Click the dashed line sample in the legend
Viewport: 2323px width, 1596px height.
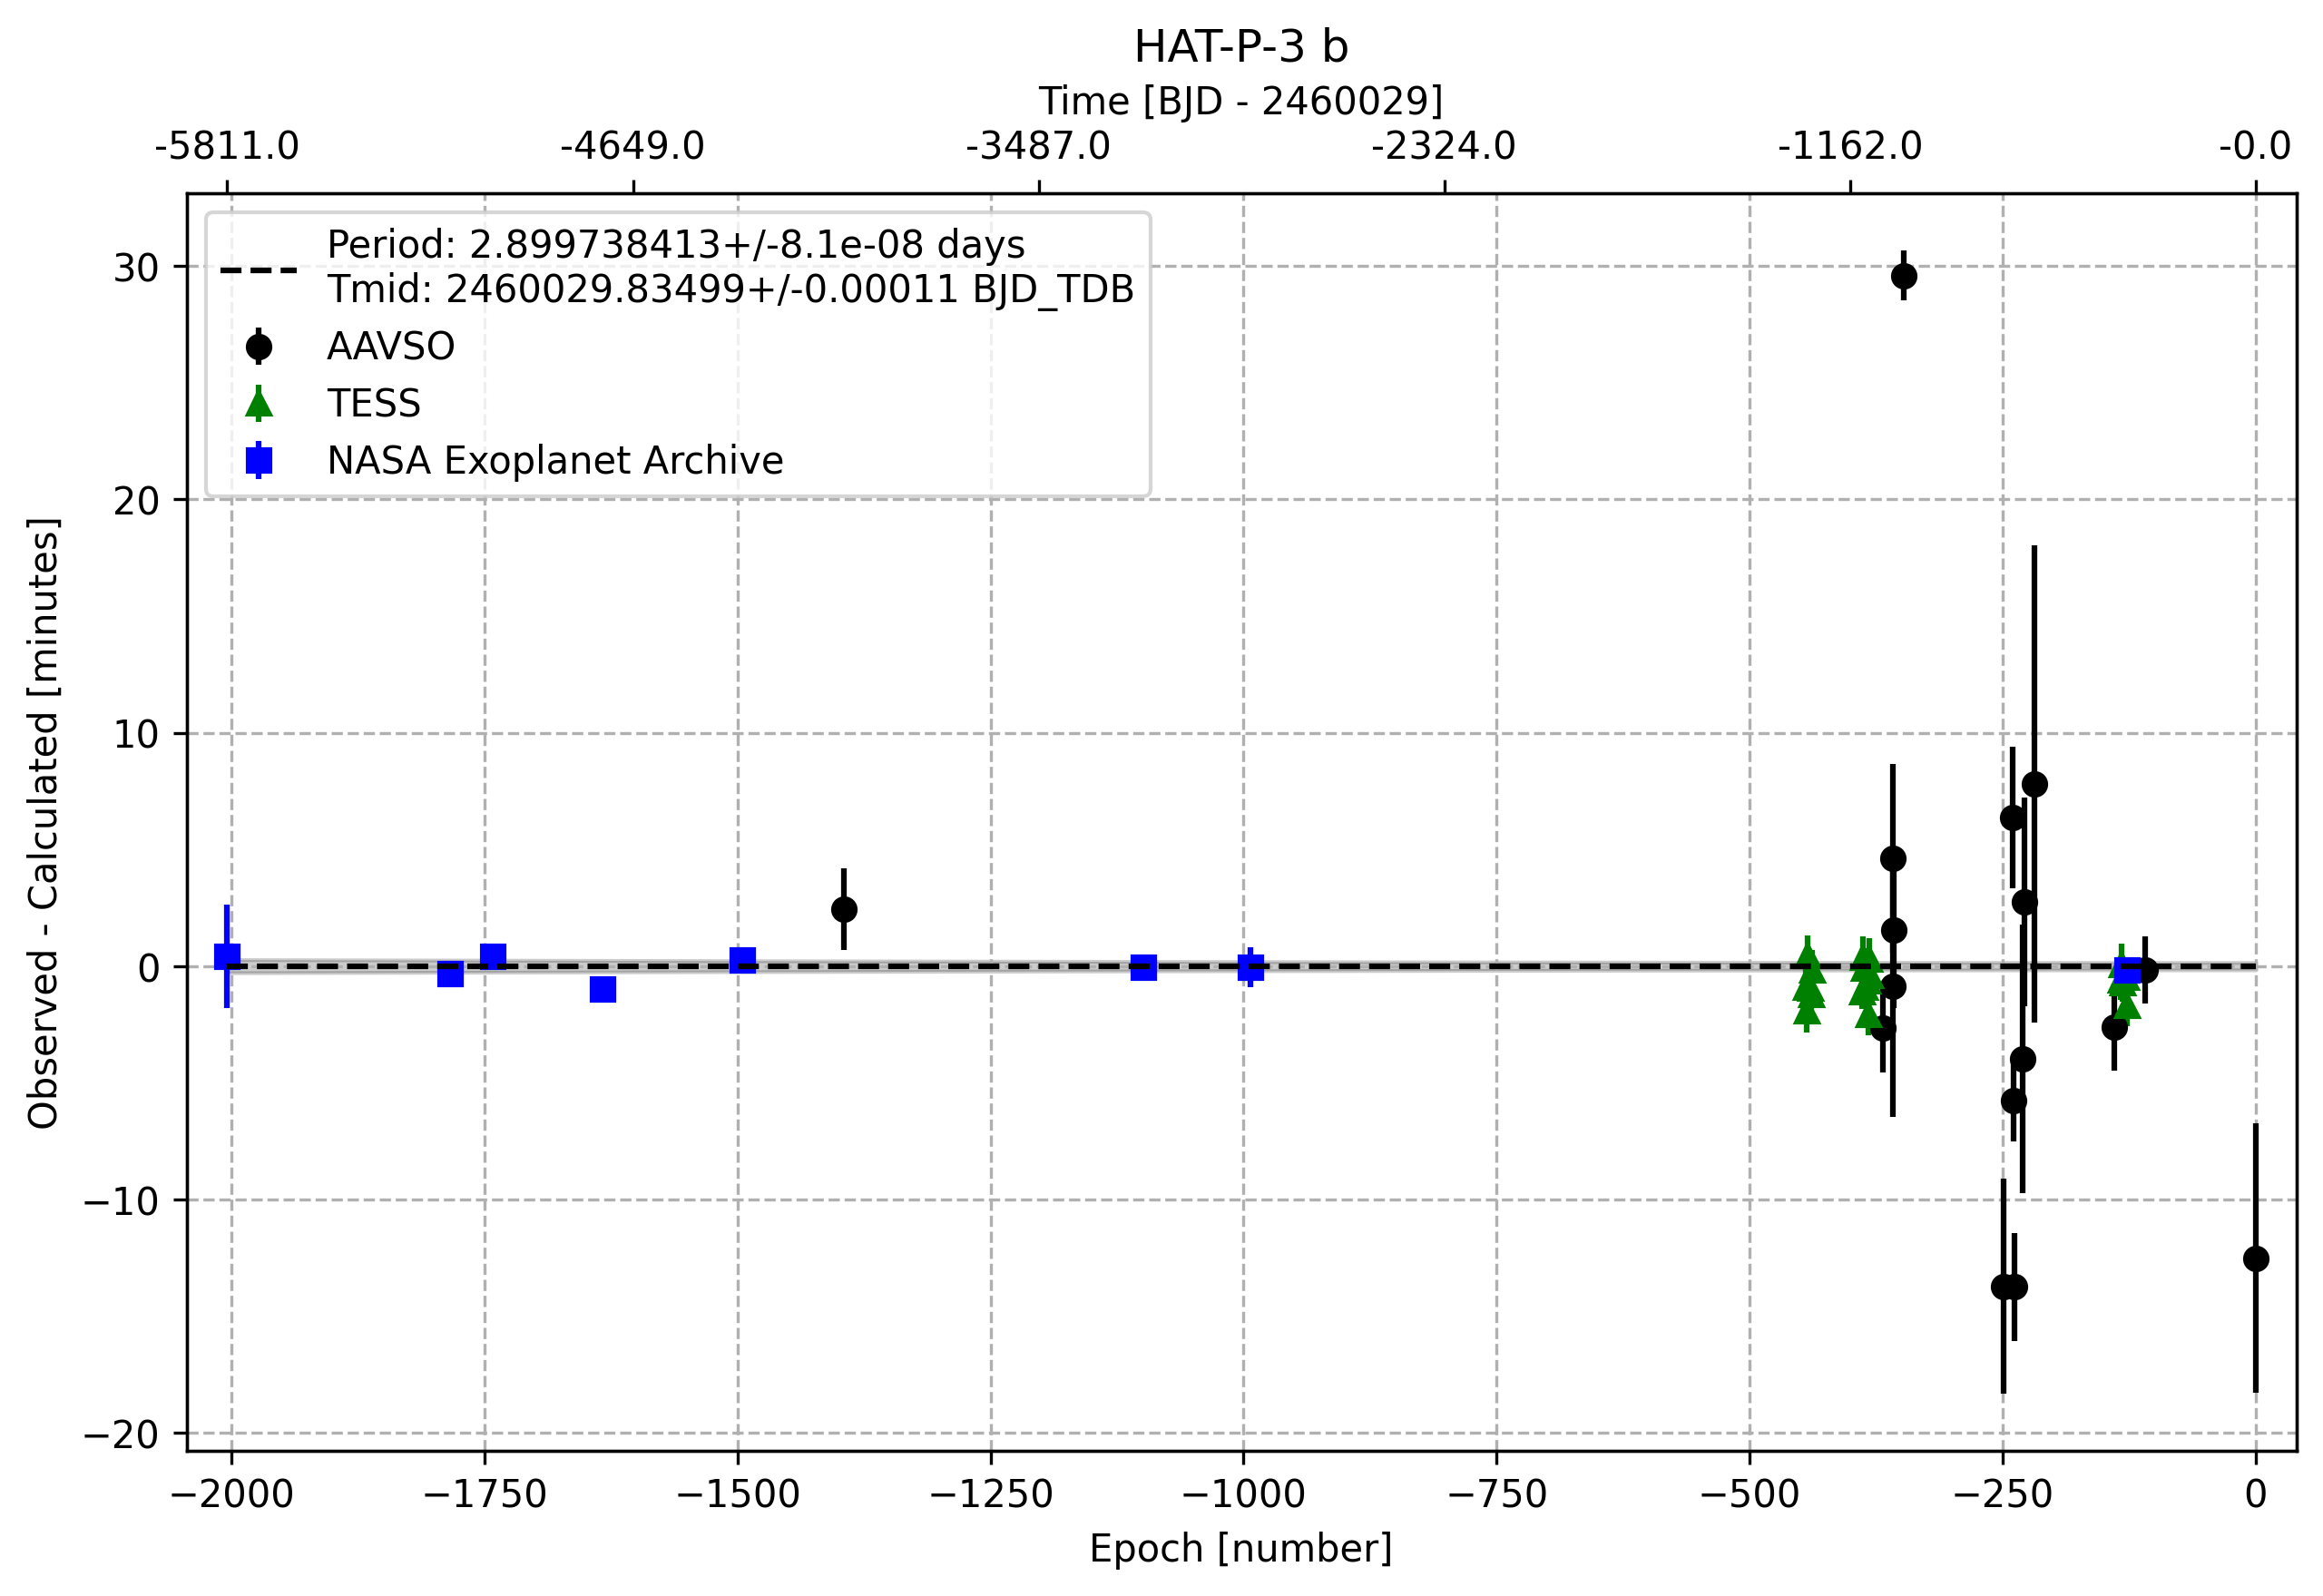[x=259, y=270]
